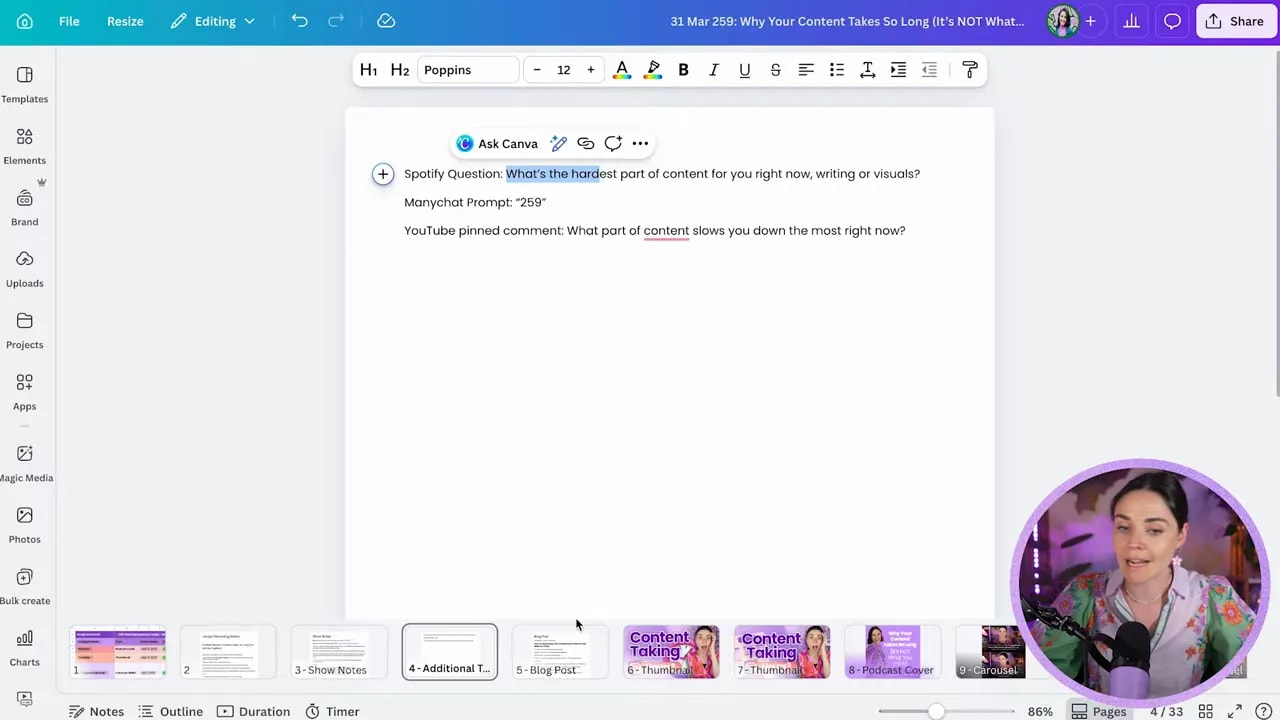
Task: Change text alignment
Action: pyautogui.click(x=806, y=70)
